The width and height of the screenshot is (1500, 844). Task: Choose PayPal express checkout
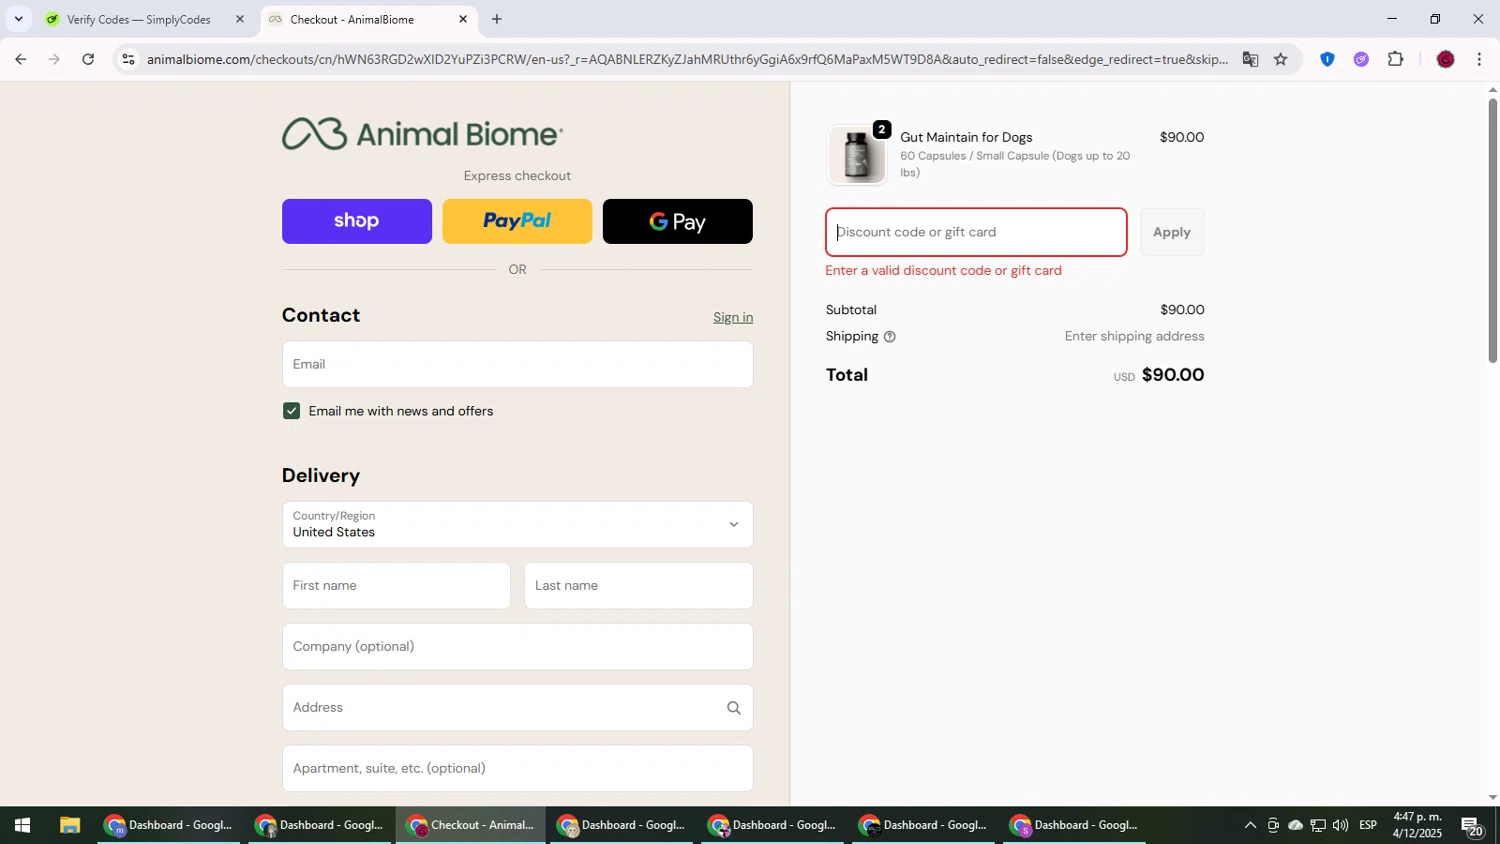tap(517, 221)
